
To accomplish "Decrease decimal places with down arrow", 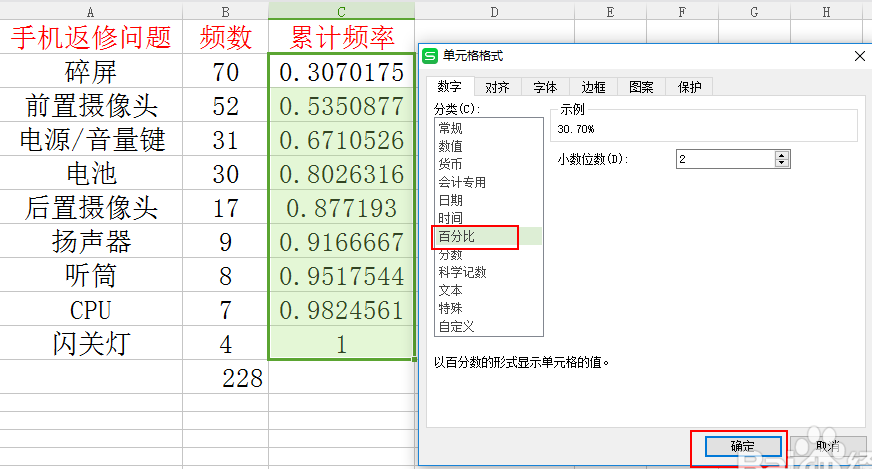I will click(782, 163).
